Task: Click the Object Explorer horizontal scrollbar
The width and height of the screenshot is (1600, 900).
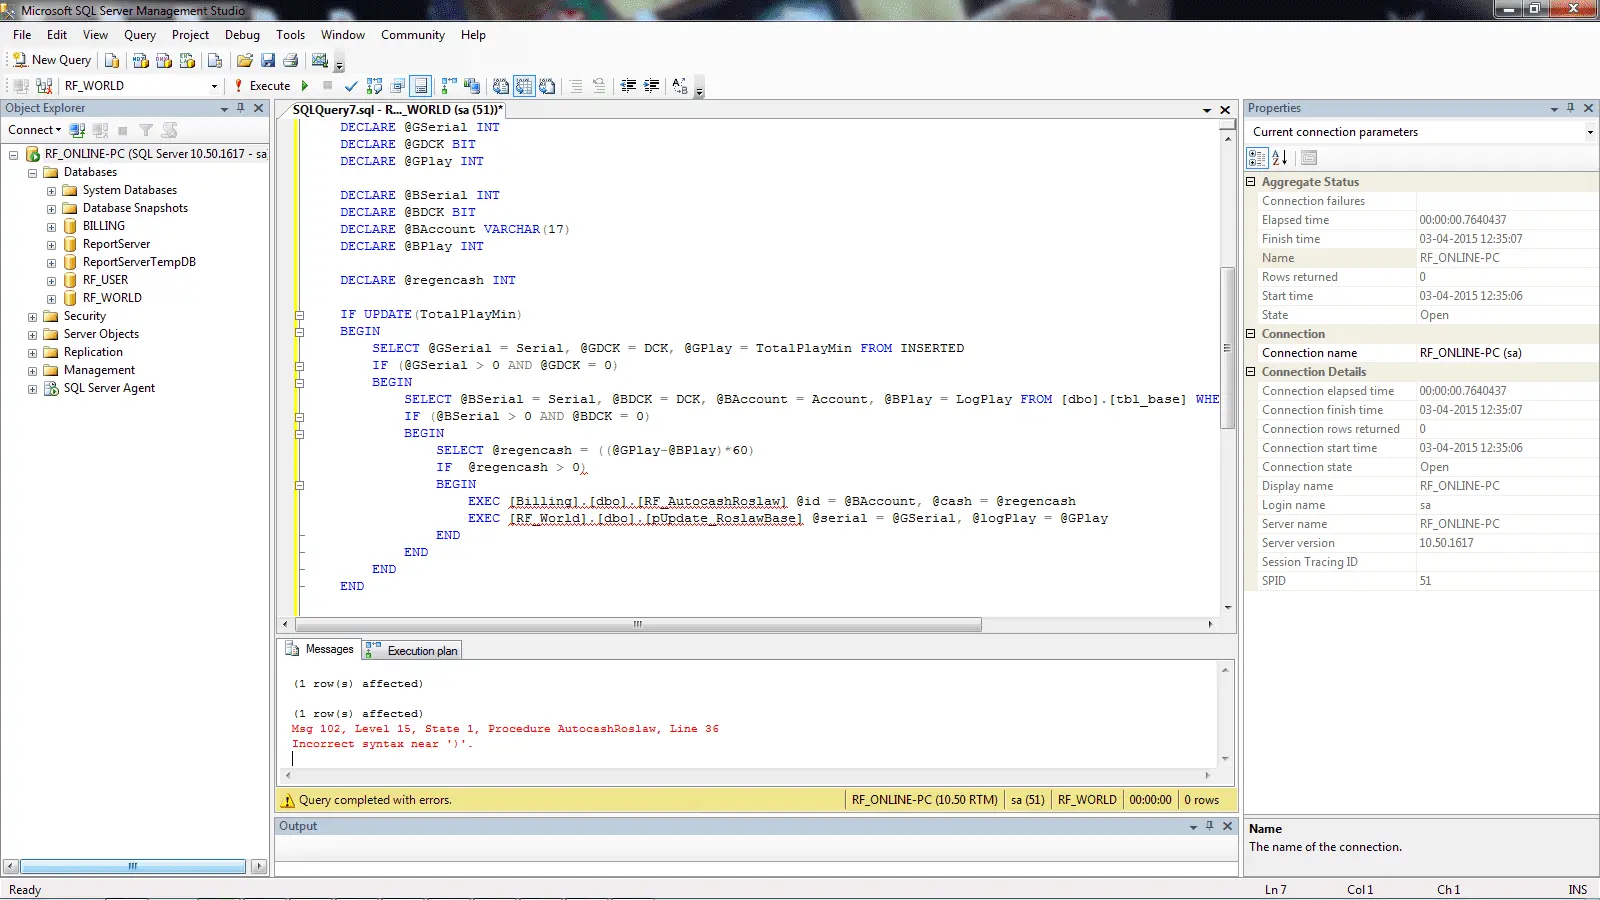Action: click(x=133, y=866)
